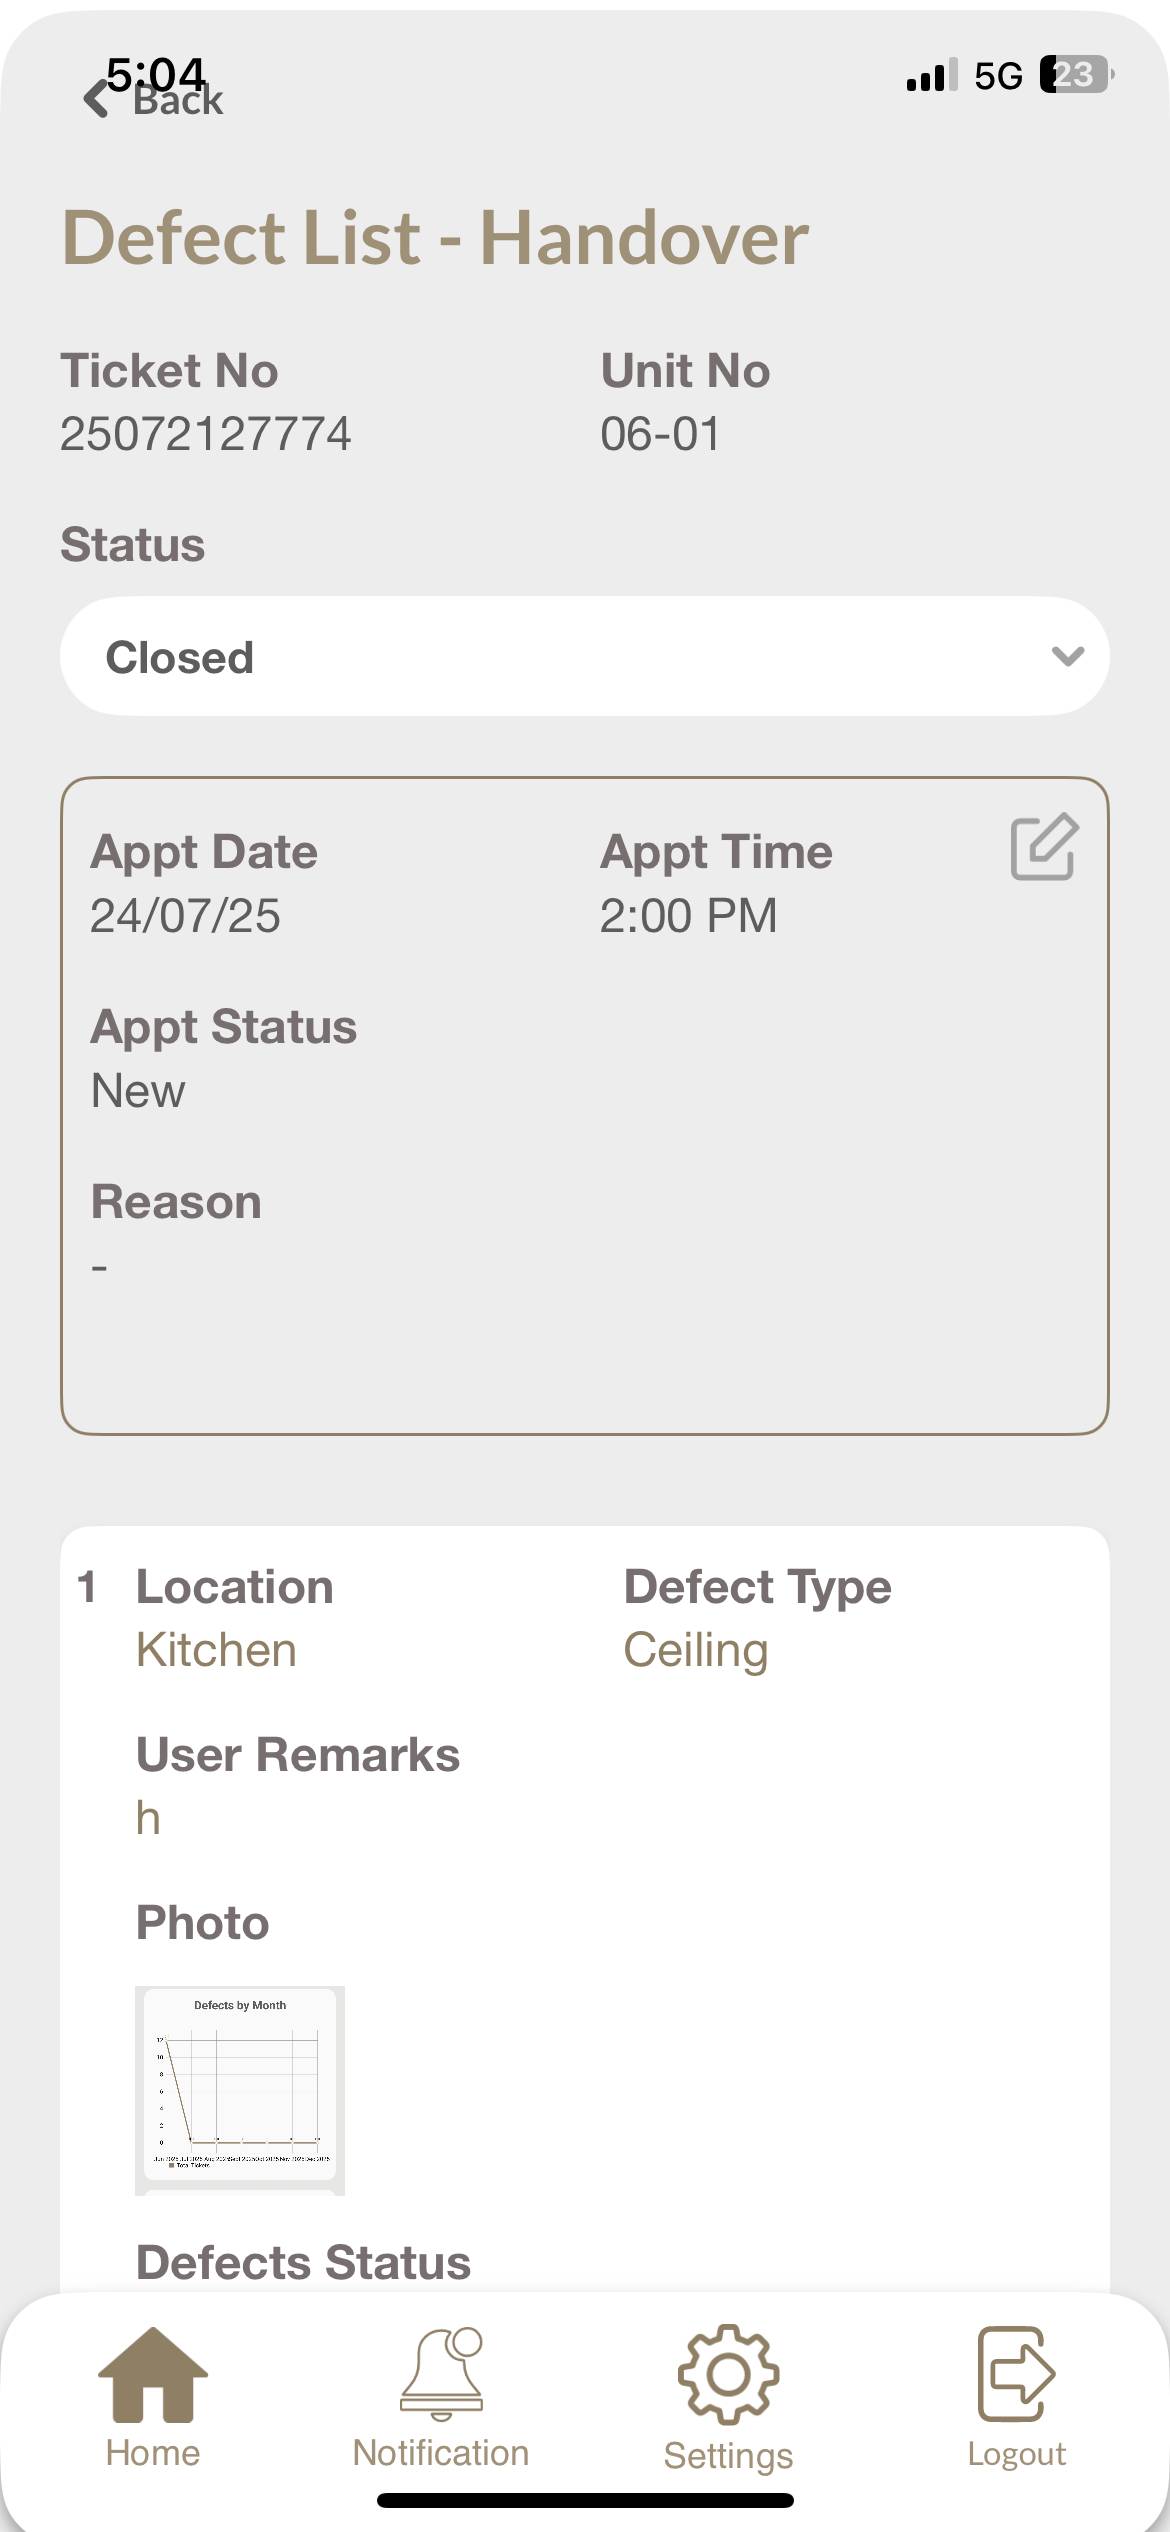Screen dimensions: 1170x2532
Task: Tap the Back text link
Action: point(178,102)
